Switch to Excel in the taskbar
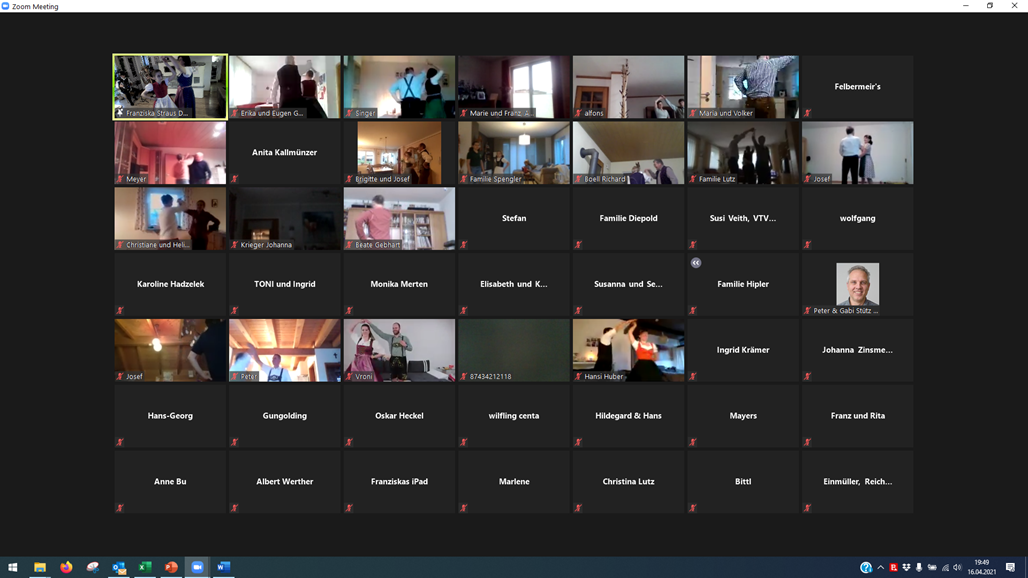Image resolution: width=1028 pixels, height=578 pixels. (x=145, y=567)
